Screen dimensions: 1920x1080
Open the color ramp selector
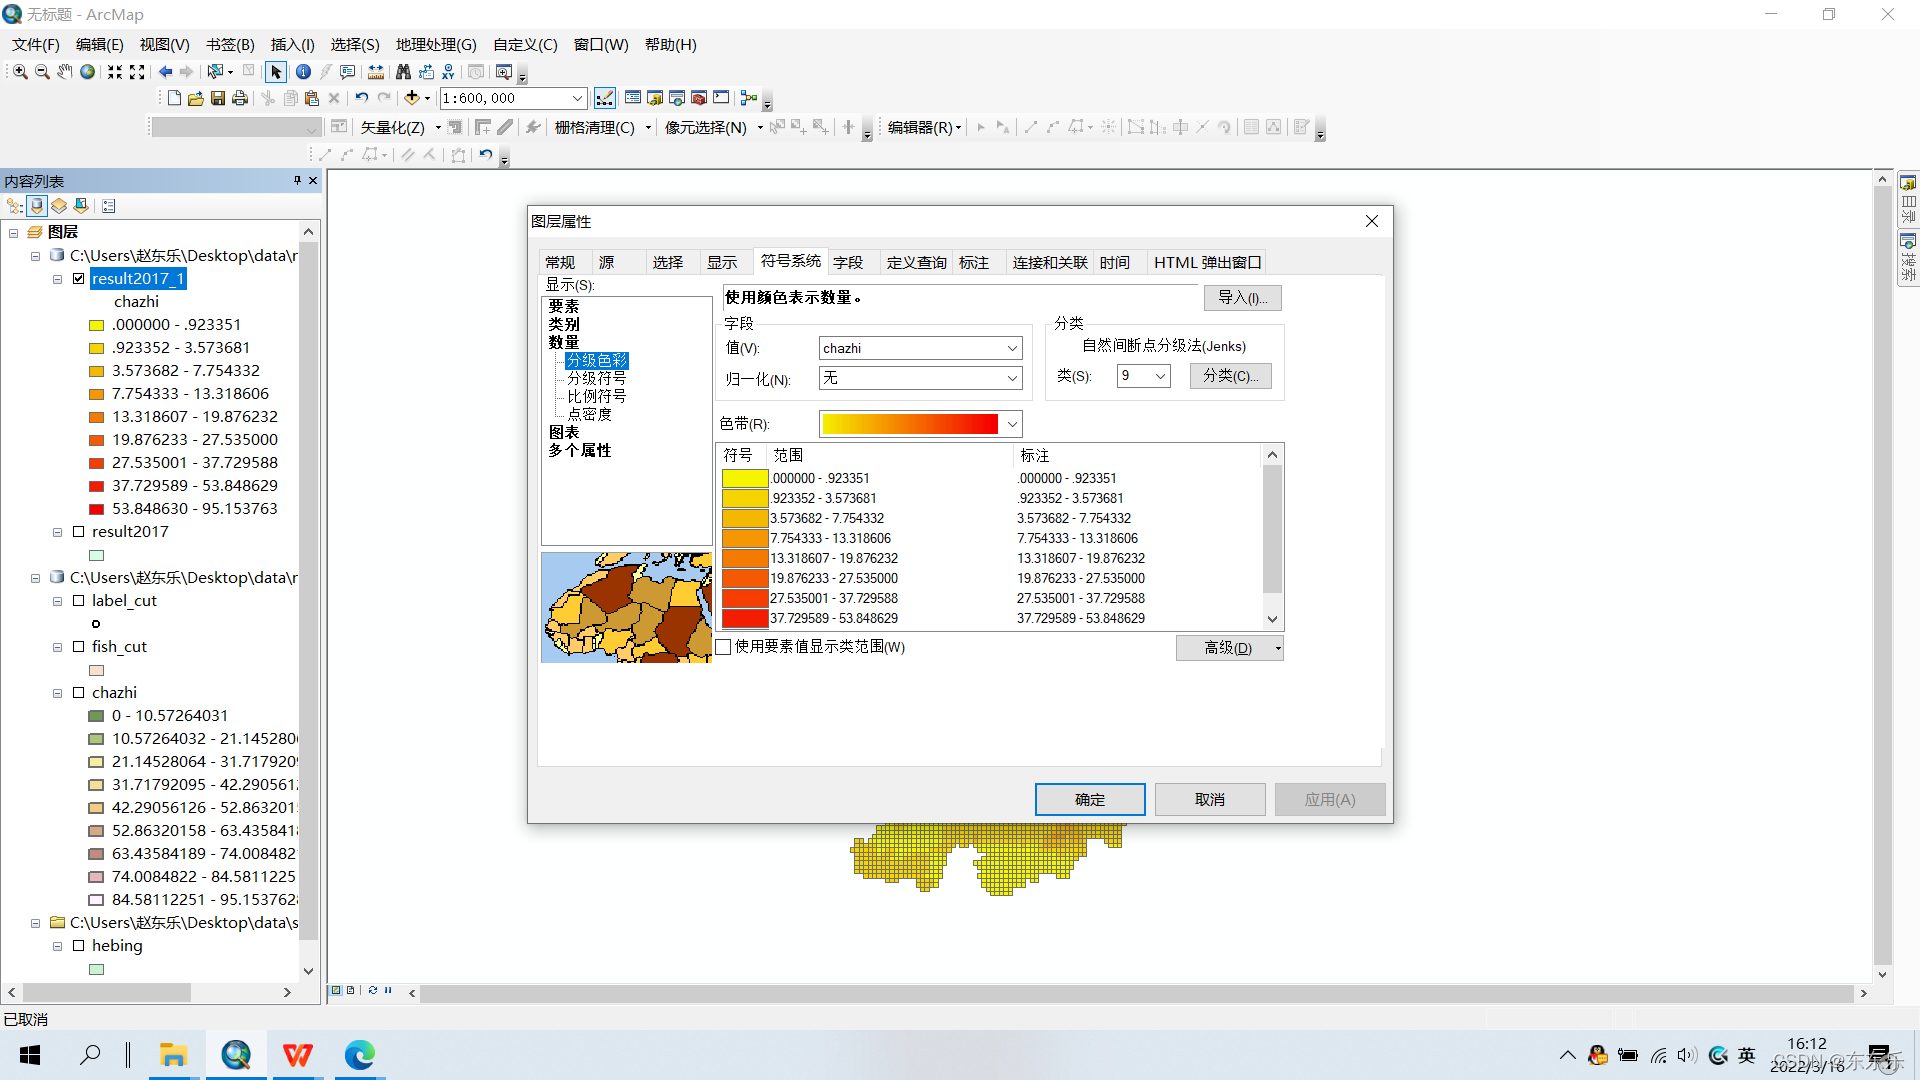[x=1012, y=424]
